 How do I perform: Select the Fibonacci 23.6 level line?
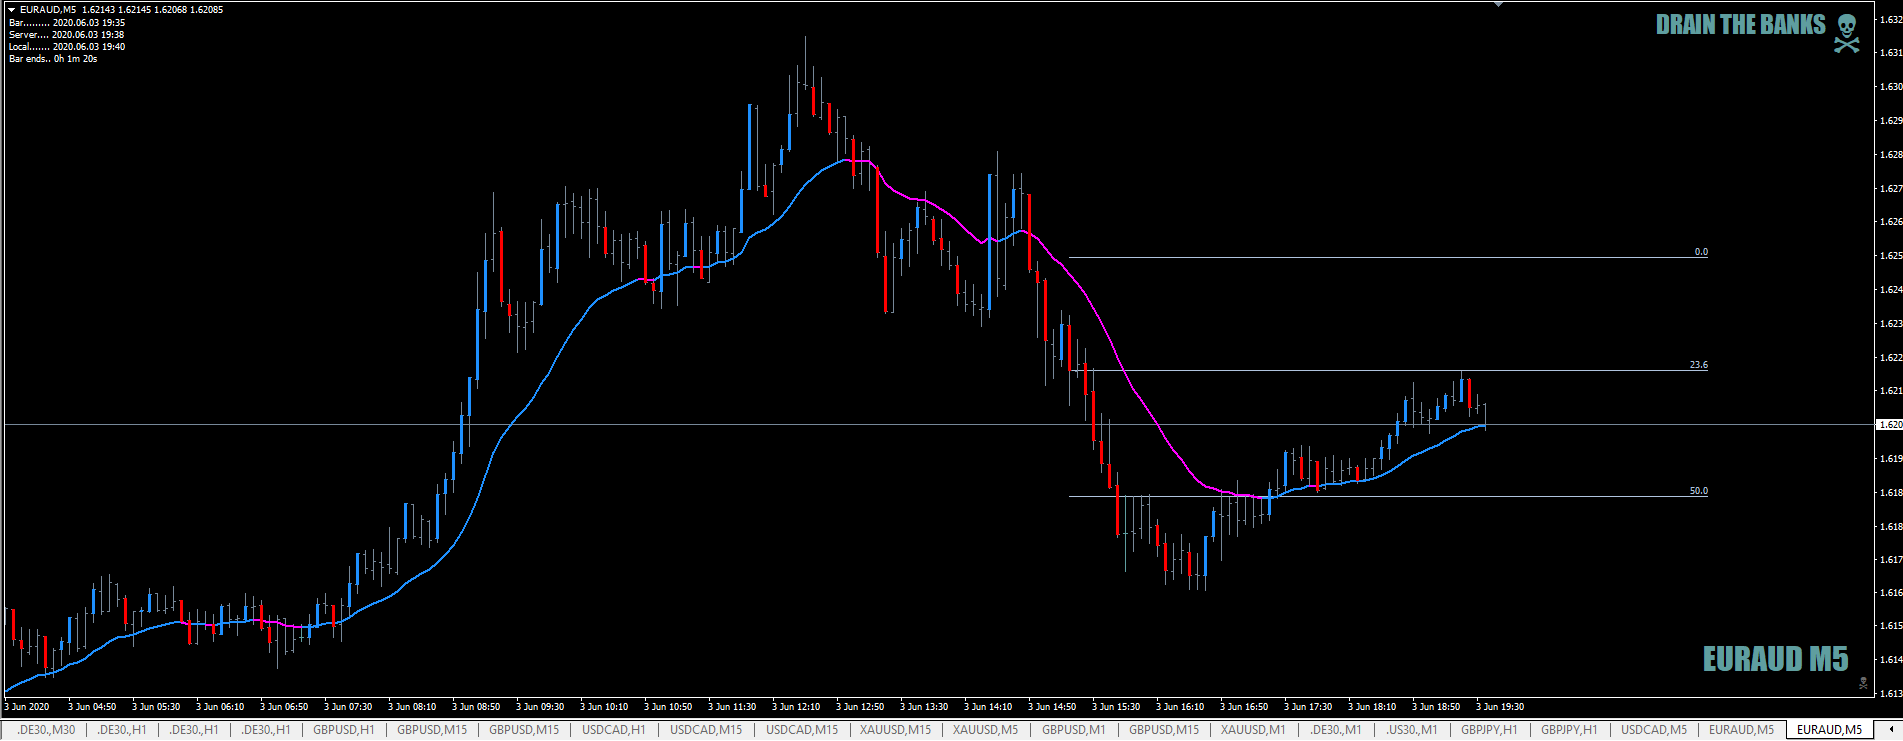click(x=1388, y=371)
